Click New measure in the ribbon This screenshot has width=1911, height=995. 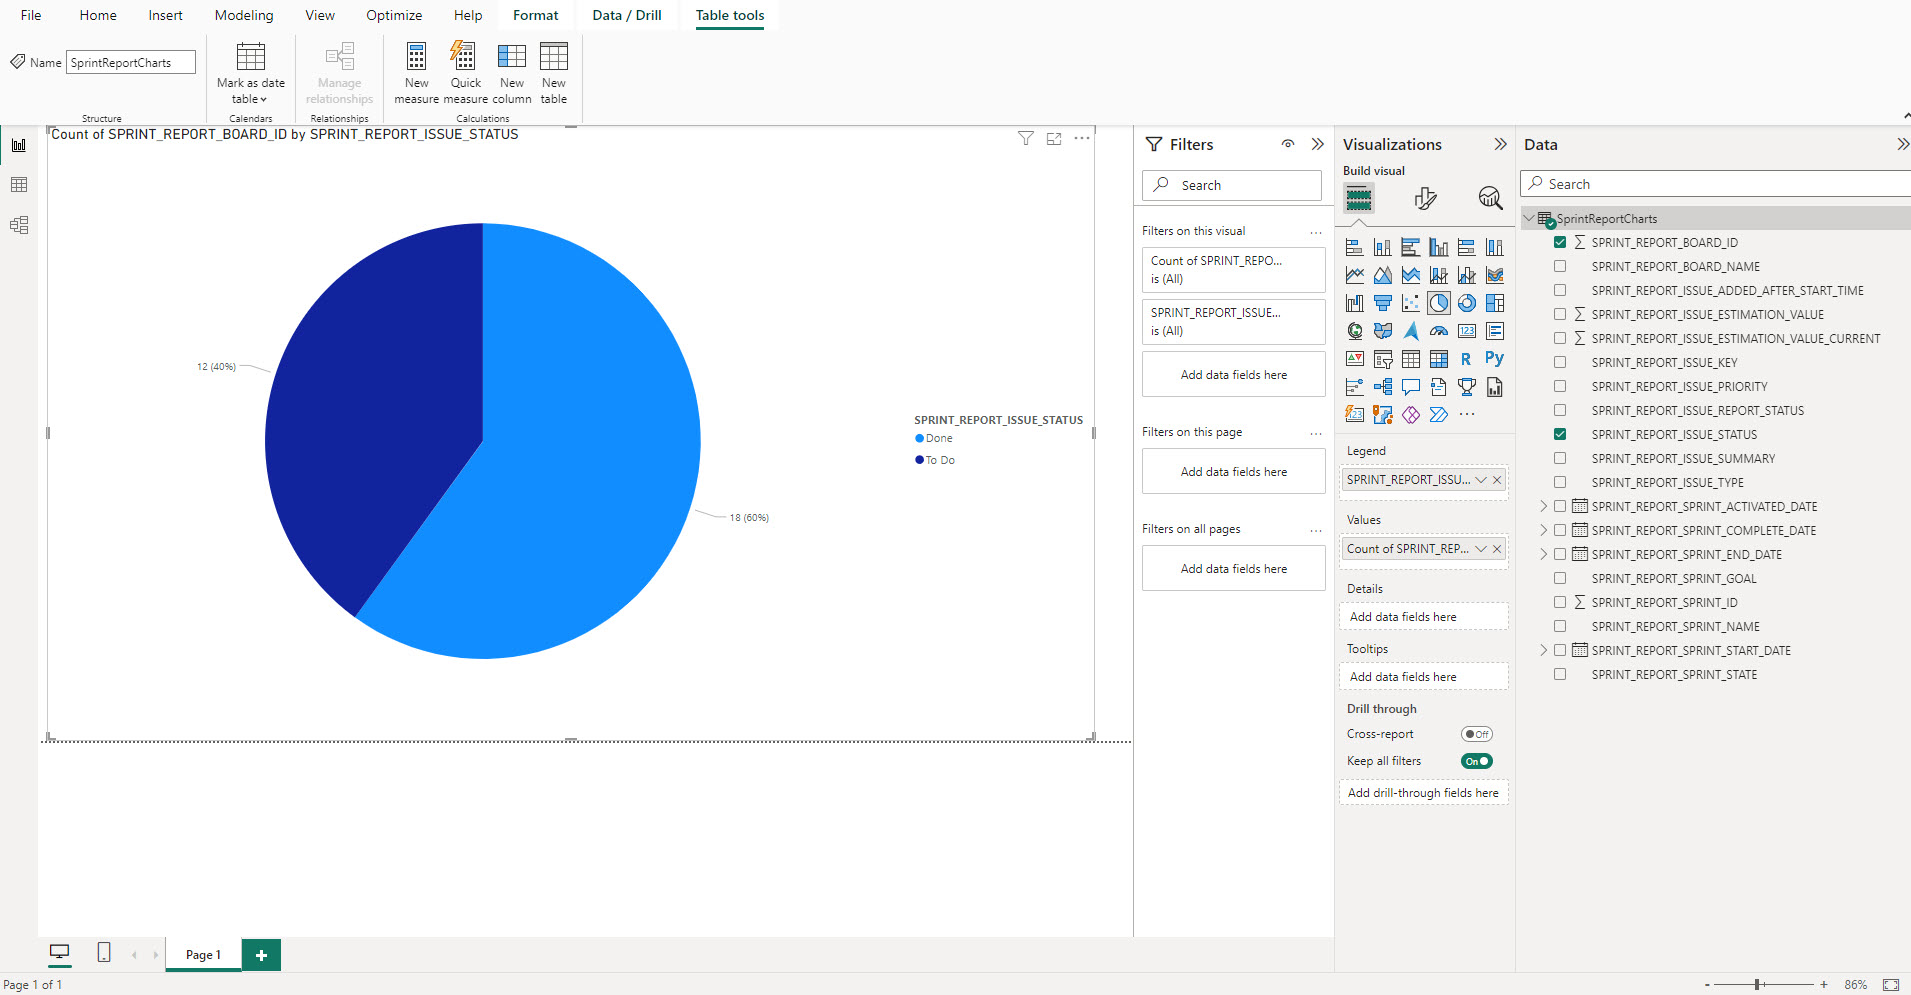click(x=416, y=73)
